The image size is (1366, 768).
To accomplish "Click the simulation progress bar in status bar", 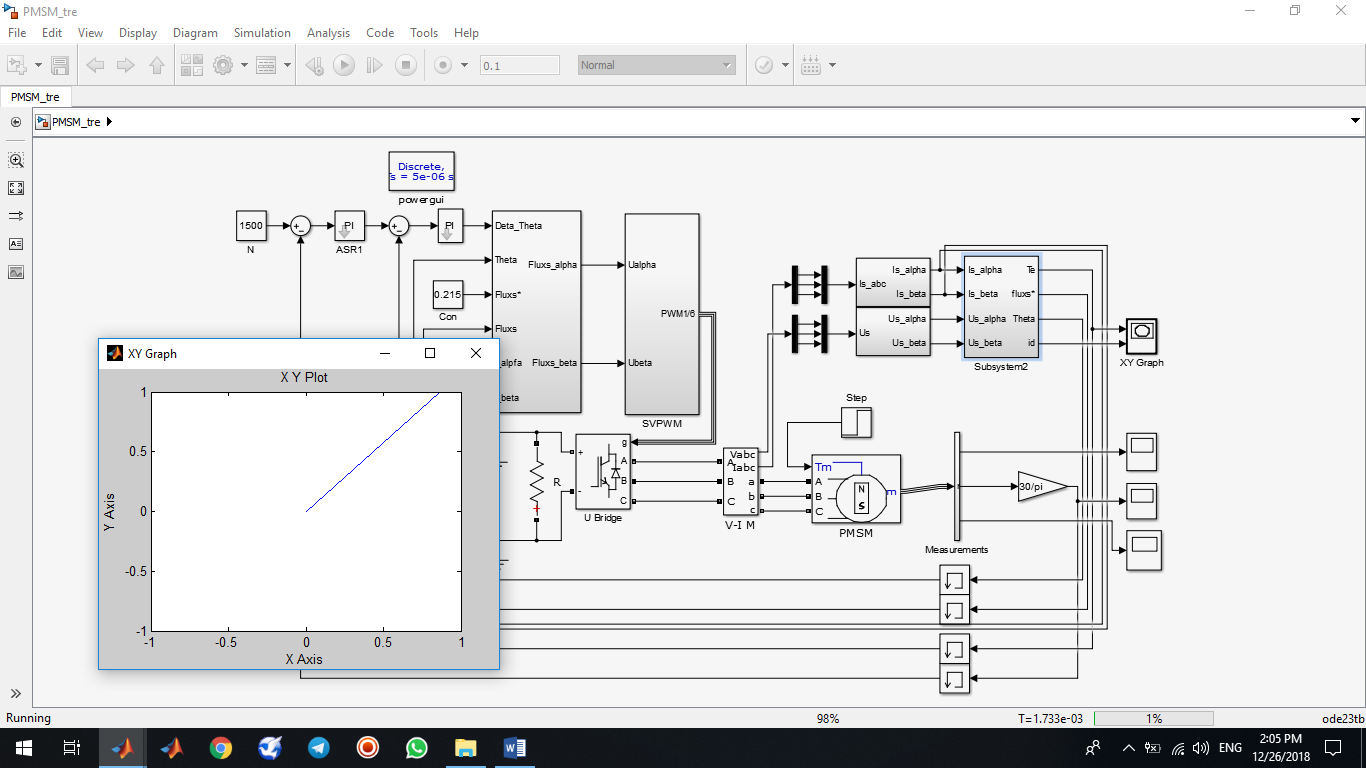I will click(x=1153, y=719).
